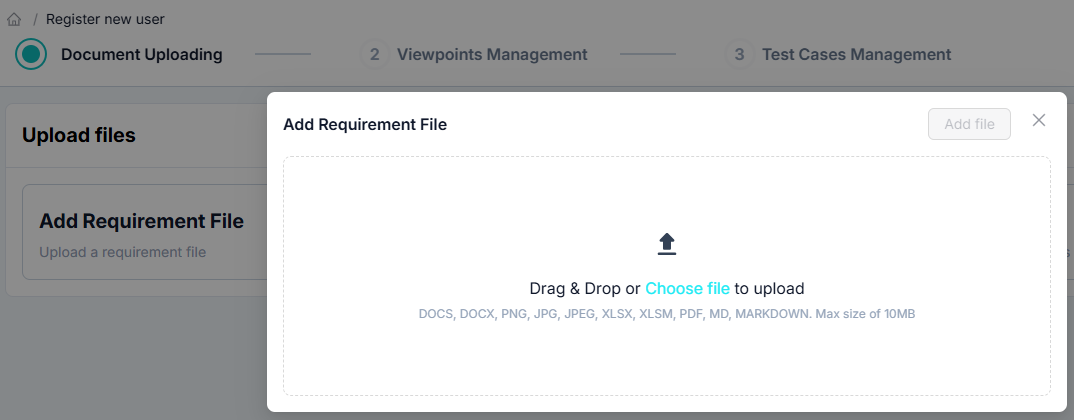The width and height of the screenshot is (1074, 420).
Task: Select step 2 number circle
Action: pyautogui.click(x=374, y=54)
